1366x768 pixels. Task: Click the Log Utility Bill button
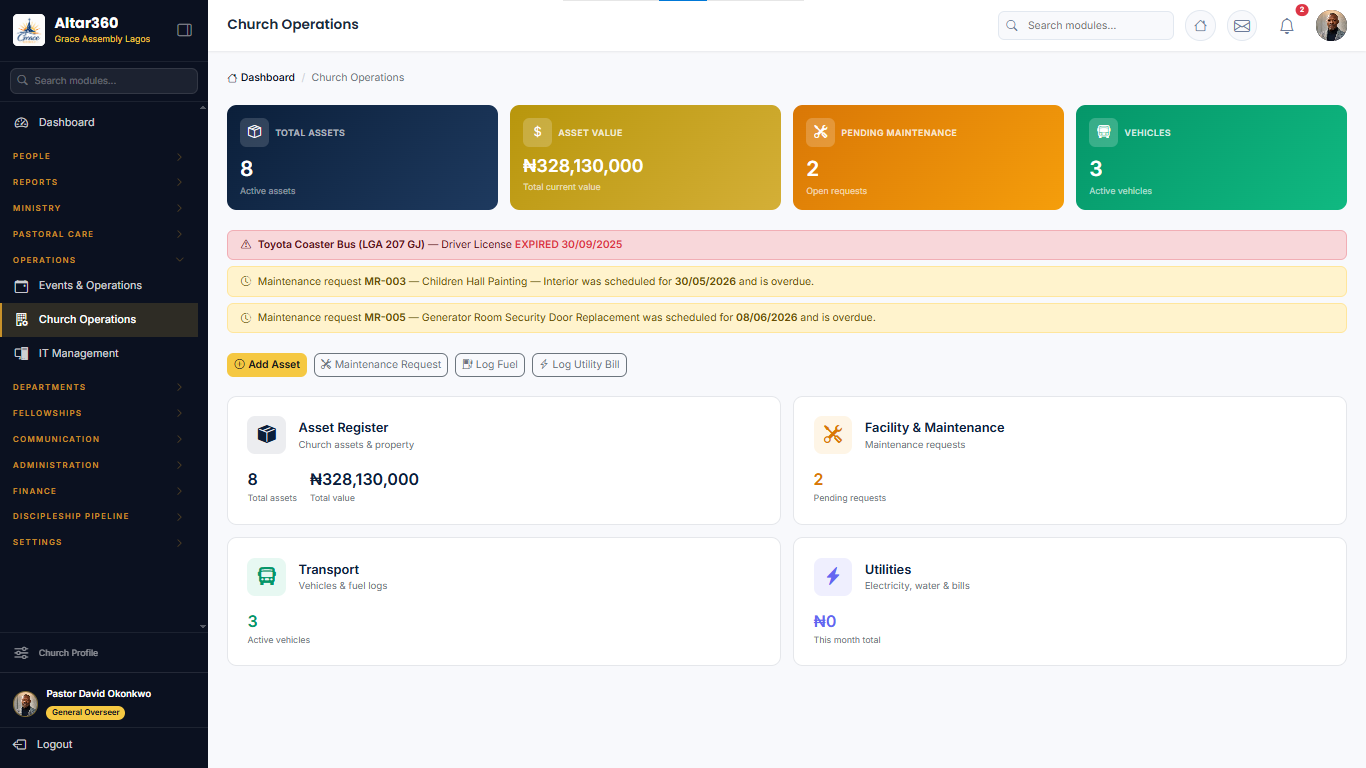coord(579,365)
